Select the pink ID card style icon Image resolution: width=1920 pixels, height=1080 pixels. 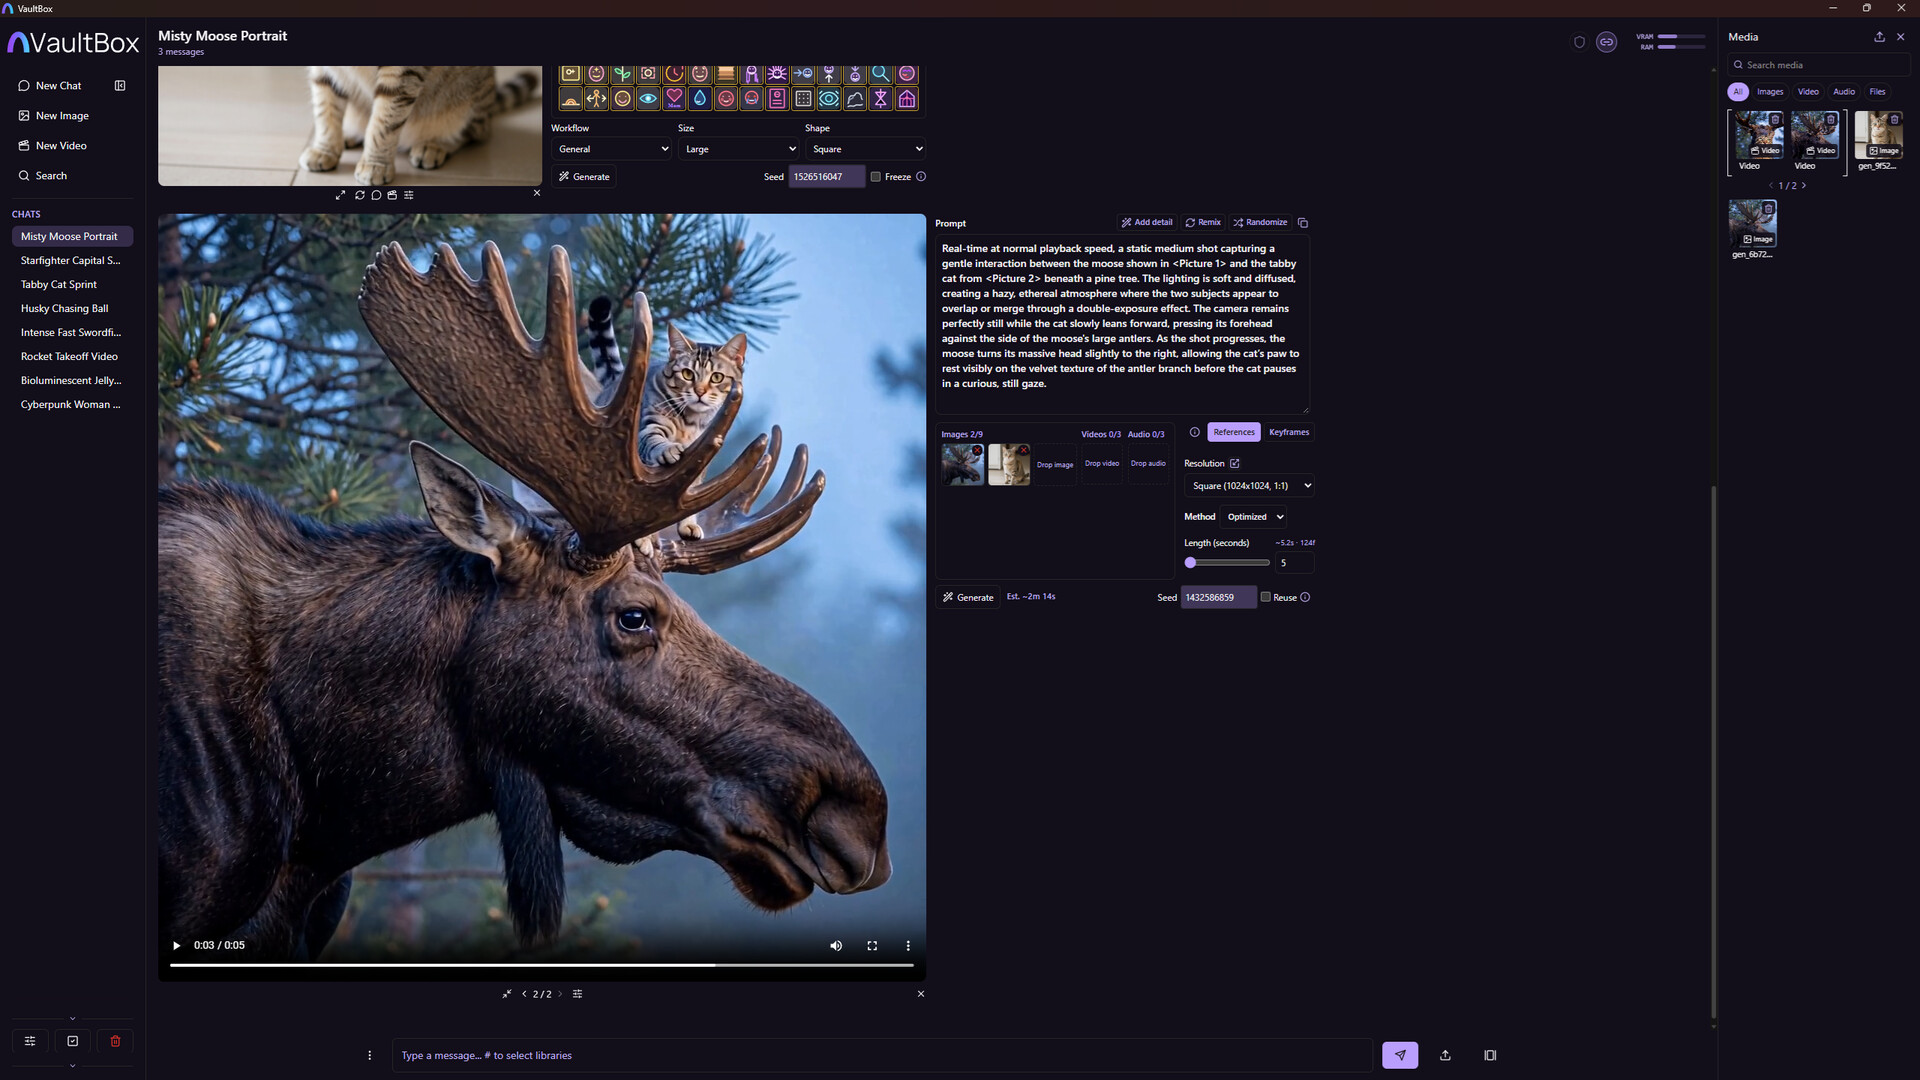777,99
